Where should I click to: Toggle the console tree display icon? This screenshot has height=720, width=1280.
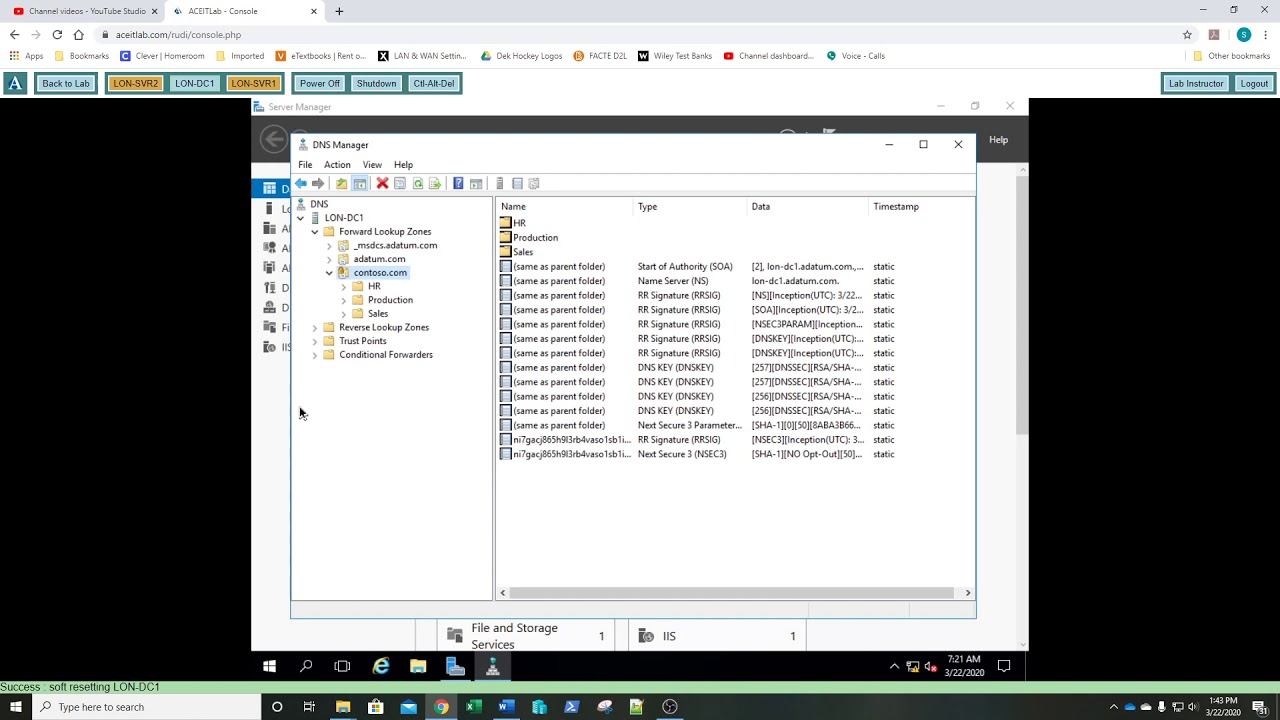(360, 184)
